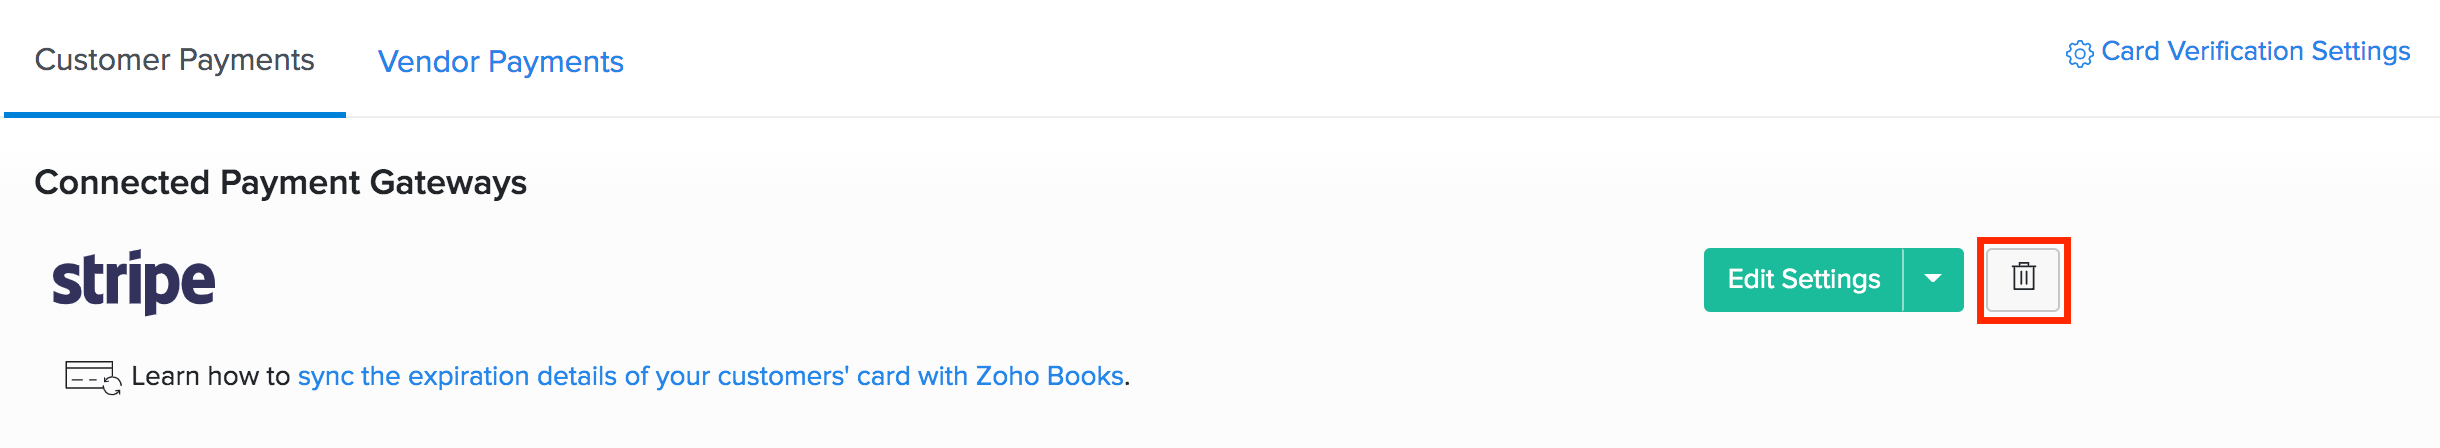This screenshot has width=2440, height=448.
Task: Show the menu via the white caret
Action: click(1933, 280)
